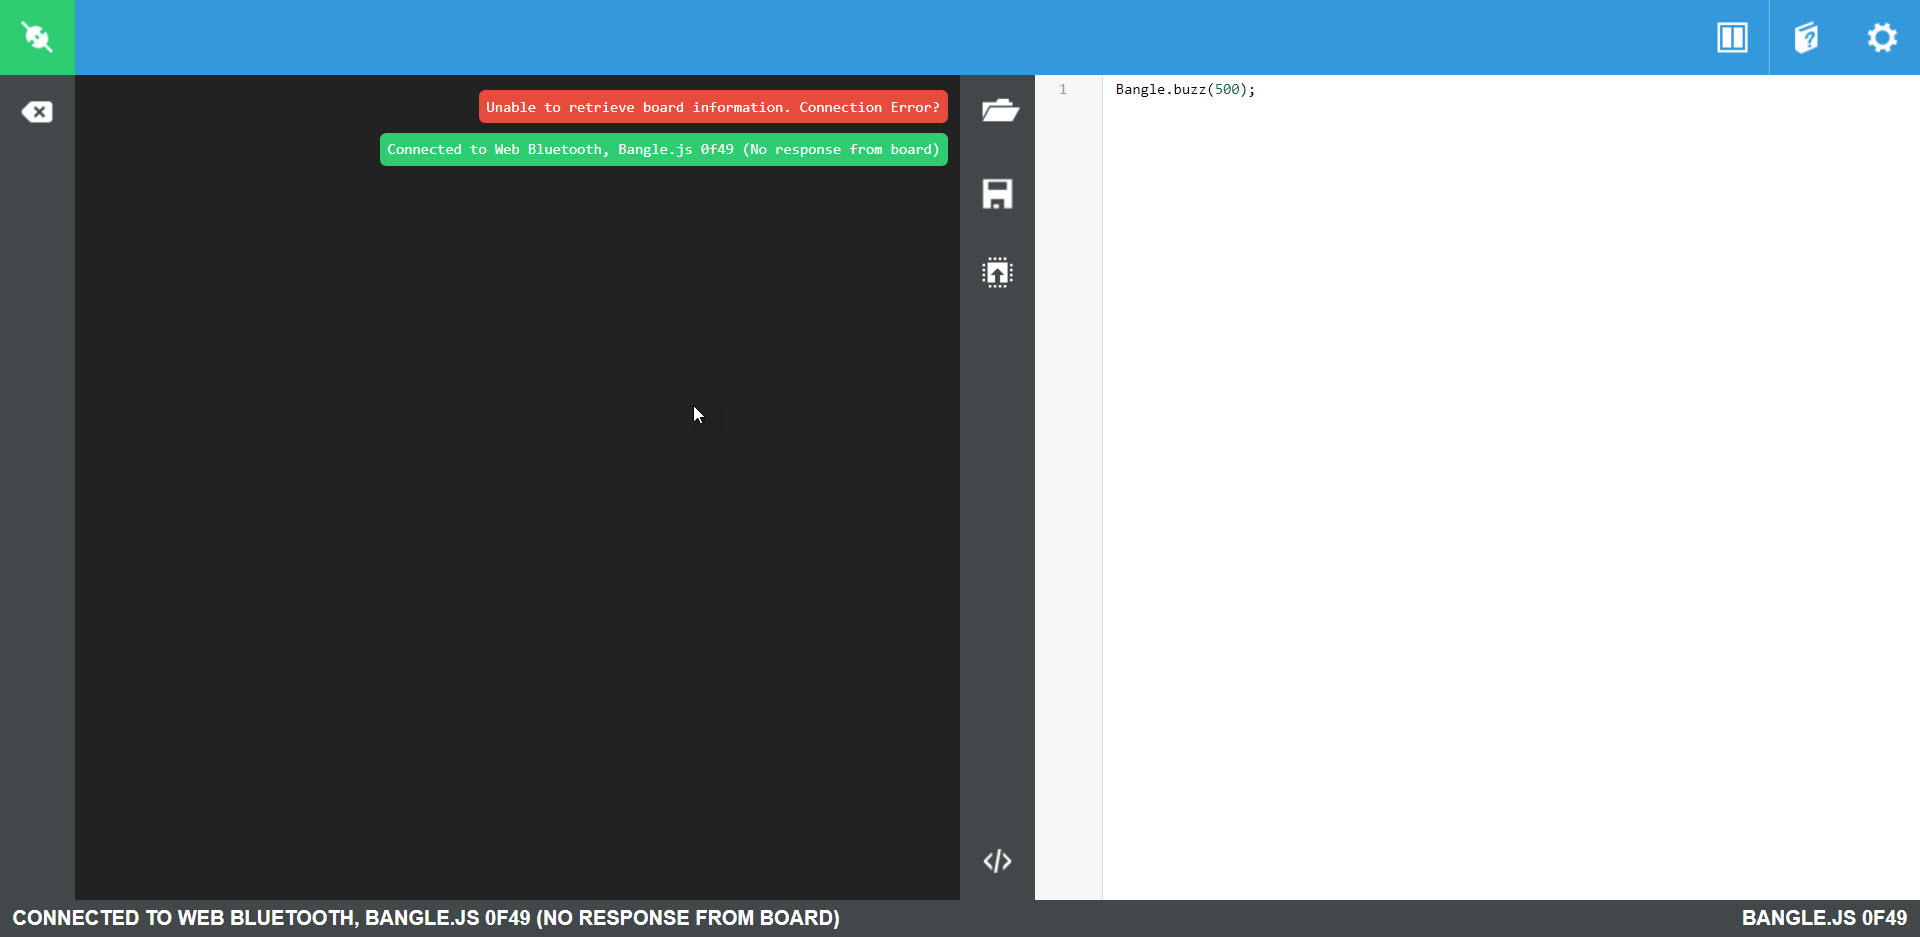1920x937 pixels.
Task: Click the disconnect plug icon
Action: click(x=37, y=37)
